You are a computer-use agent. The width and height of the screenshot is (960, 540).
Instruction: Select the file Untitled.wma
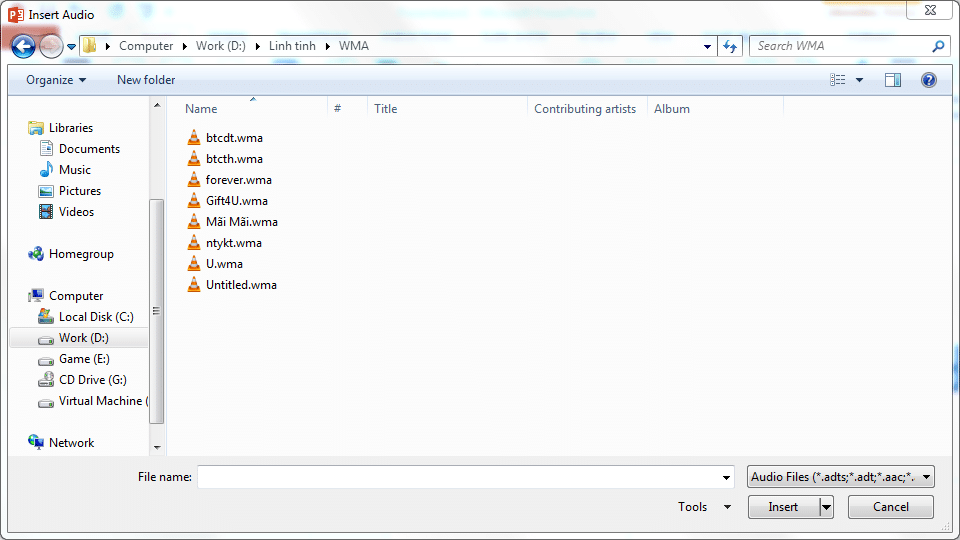pos(241,285)
